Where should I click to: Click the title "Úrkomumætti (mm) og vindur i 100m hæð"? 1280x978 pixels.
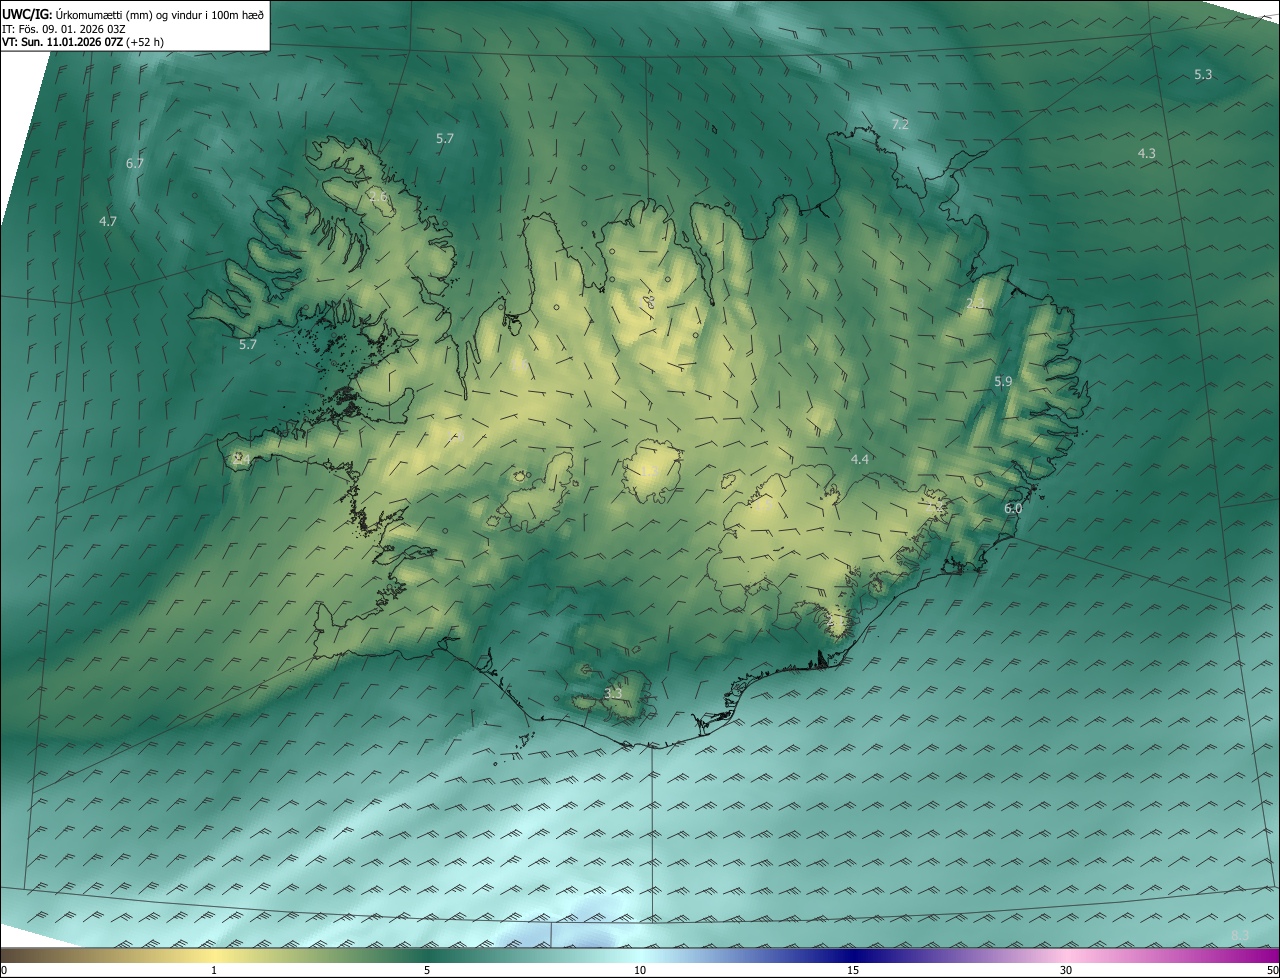[x=159, y=14]
